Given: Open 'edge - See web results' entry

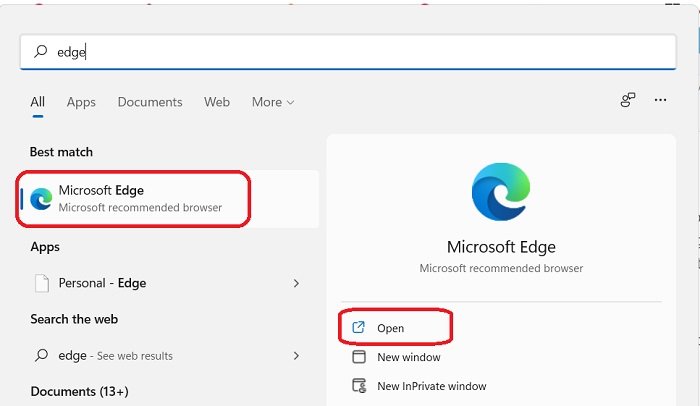Looking at the screenshot, I should point(169,356).
